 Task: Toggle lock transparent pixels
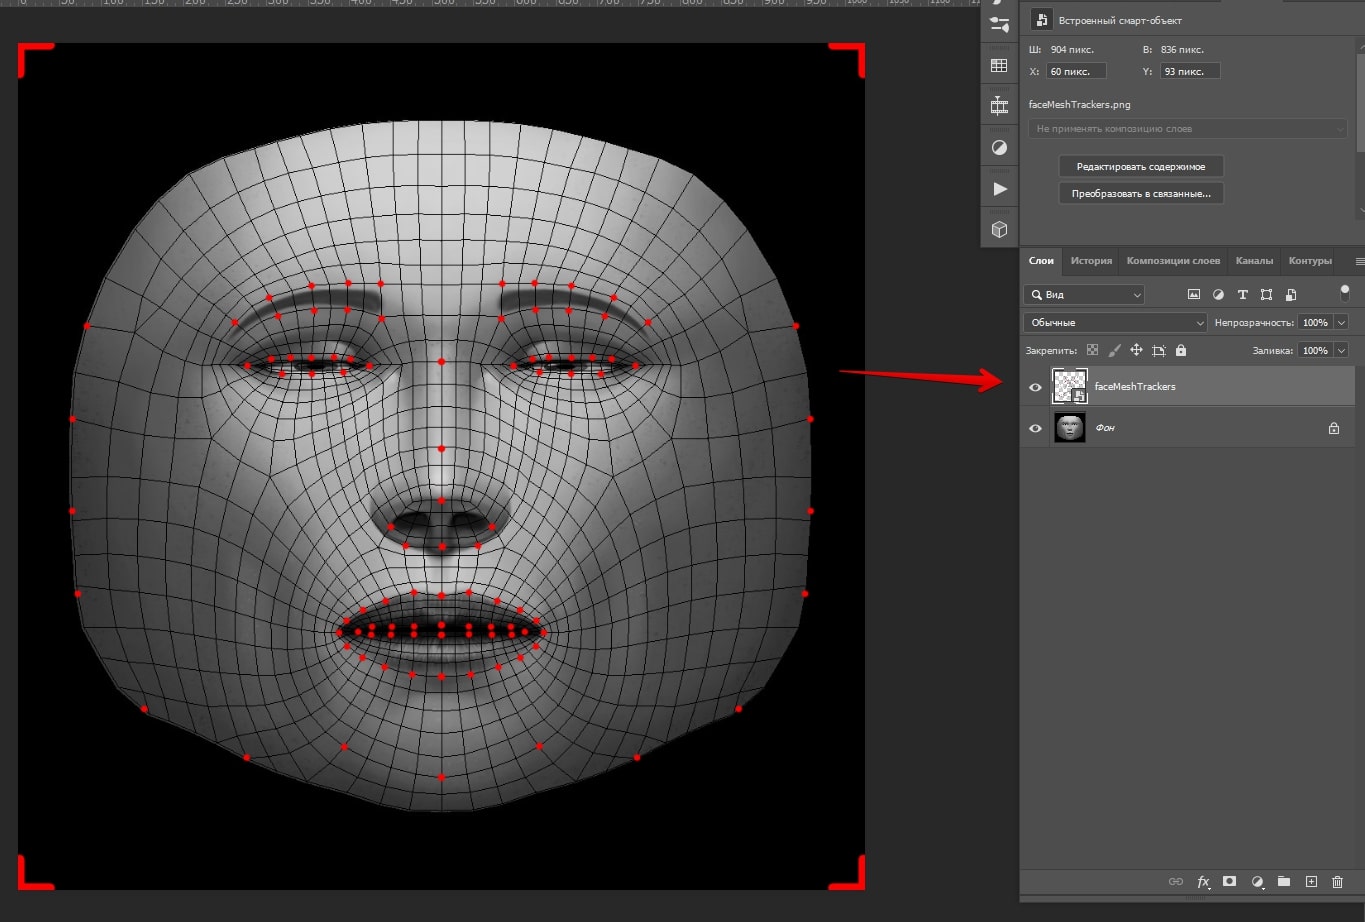click(1092, 350)
